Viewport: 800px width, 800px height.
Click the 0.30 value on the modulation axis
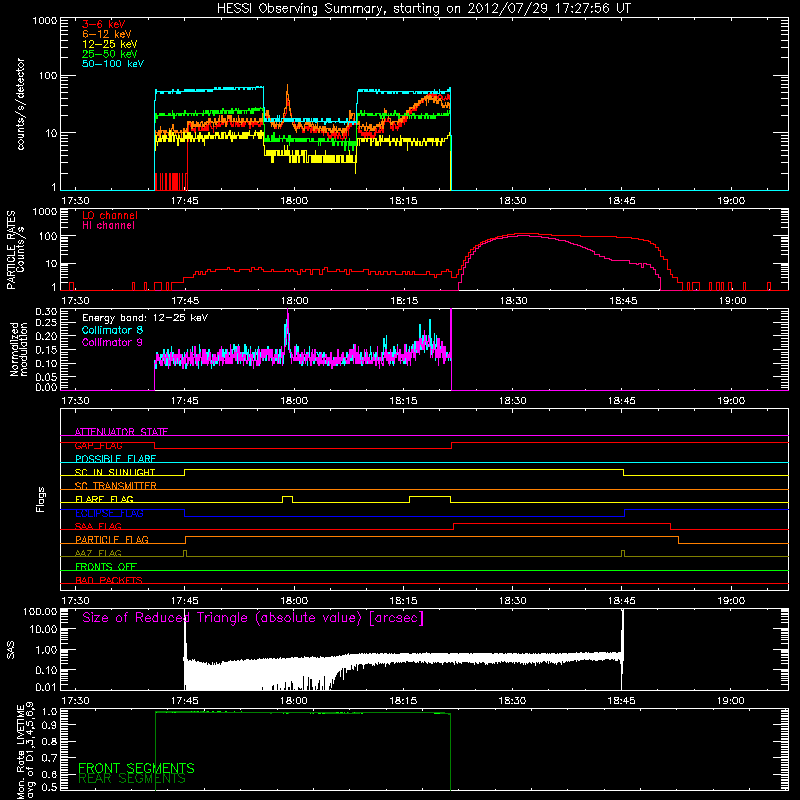46,311
